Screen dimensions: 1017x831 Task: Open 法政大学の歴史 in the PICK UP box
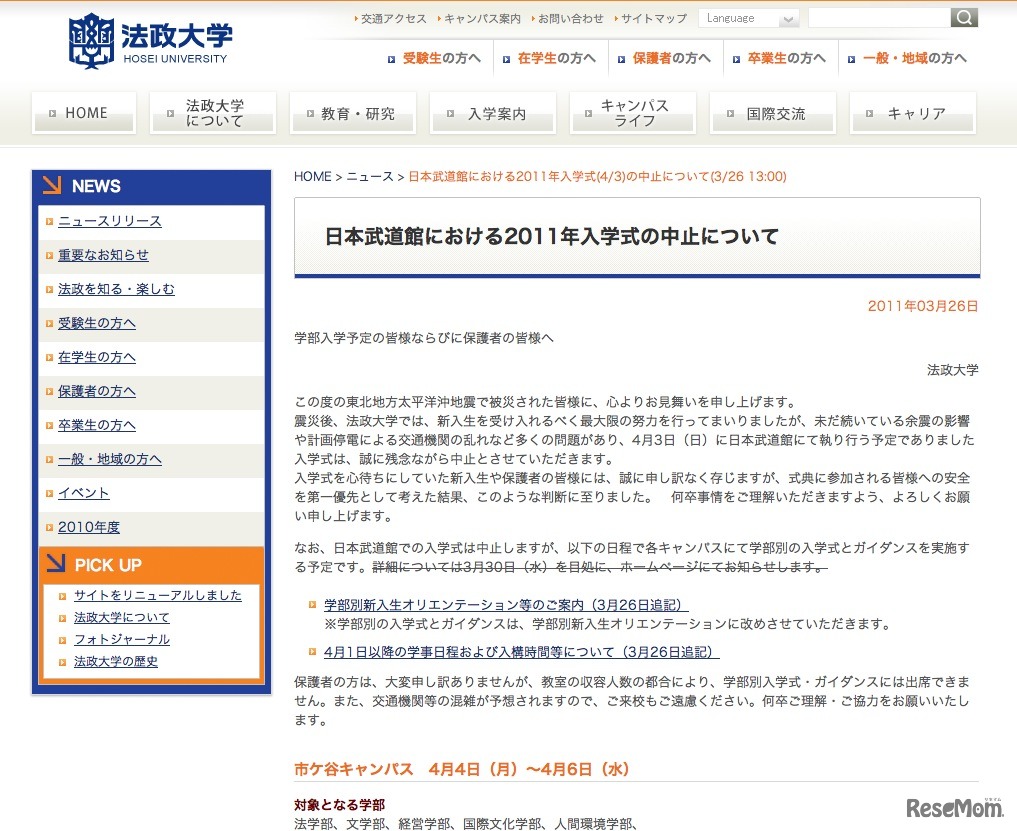tap(115, 662)
